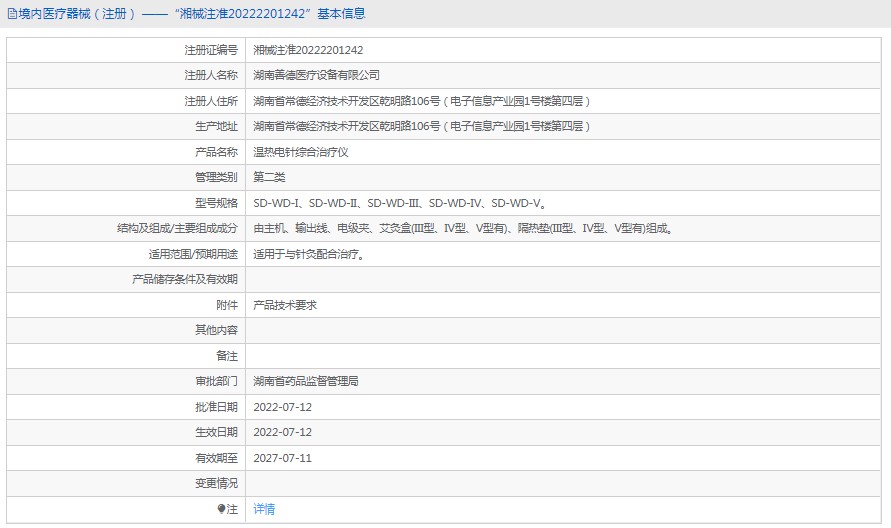Select registrant name 湖南善德医疗设备有限公司
891x528 pixels.
tap(317, 75)
